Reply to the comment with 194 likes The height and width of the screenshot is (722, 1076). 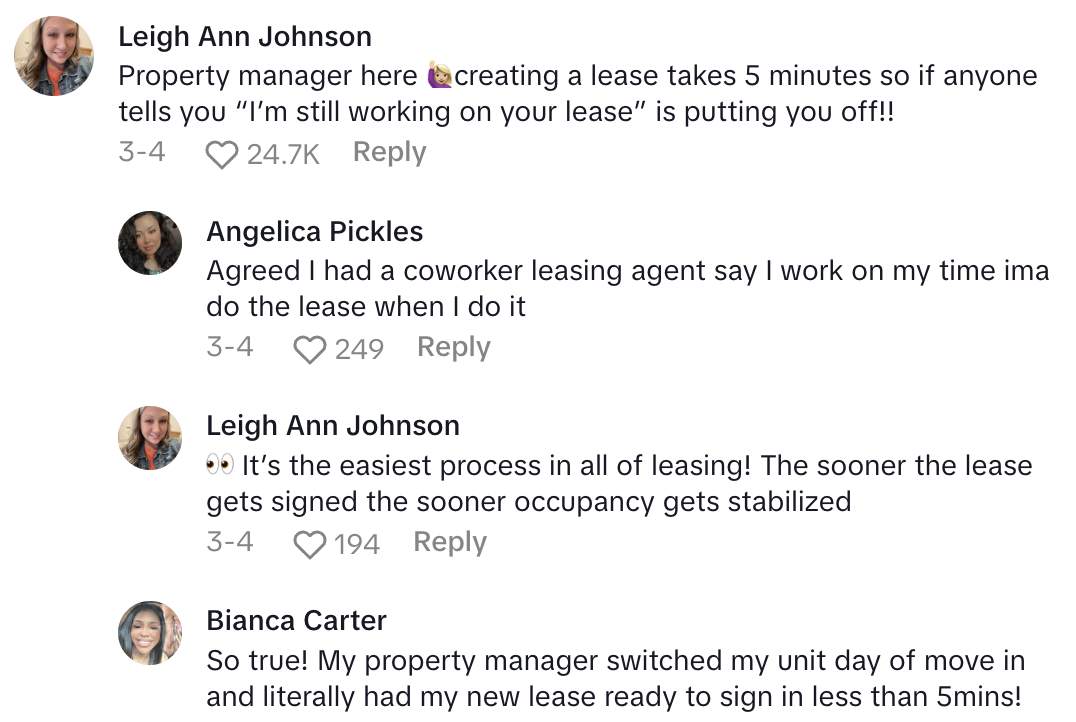click(449, 543)
